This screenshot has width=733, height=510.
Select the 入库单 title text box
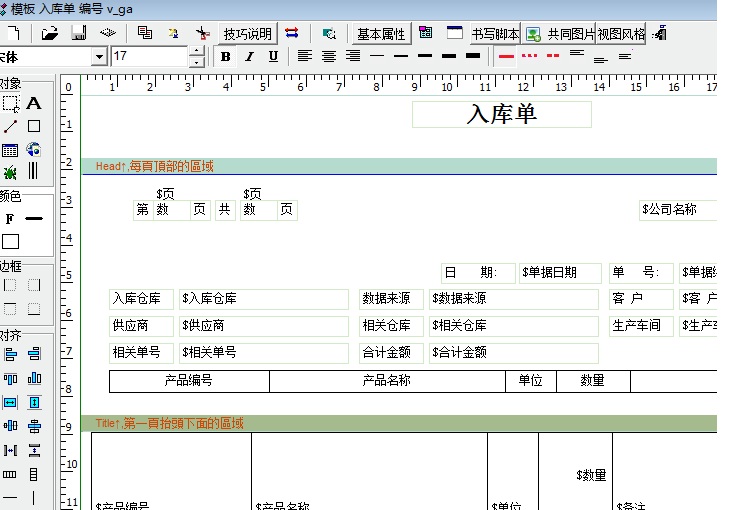click(x=501, y=115)
